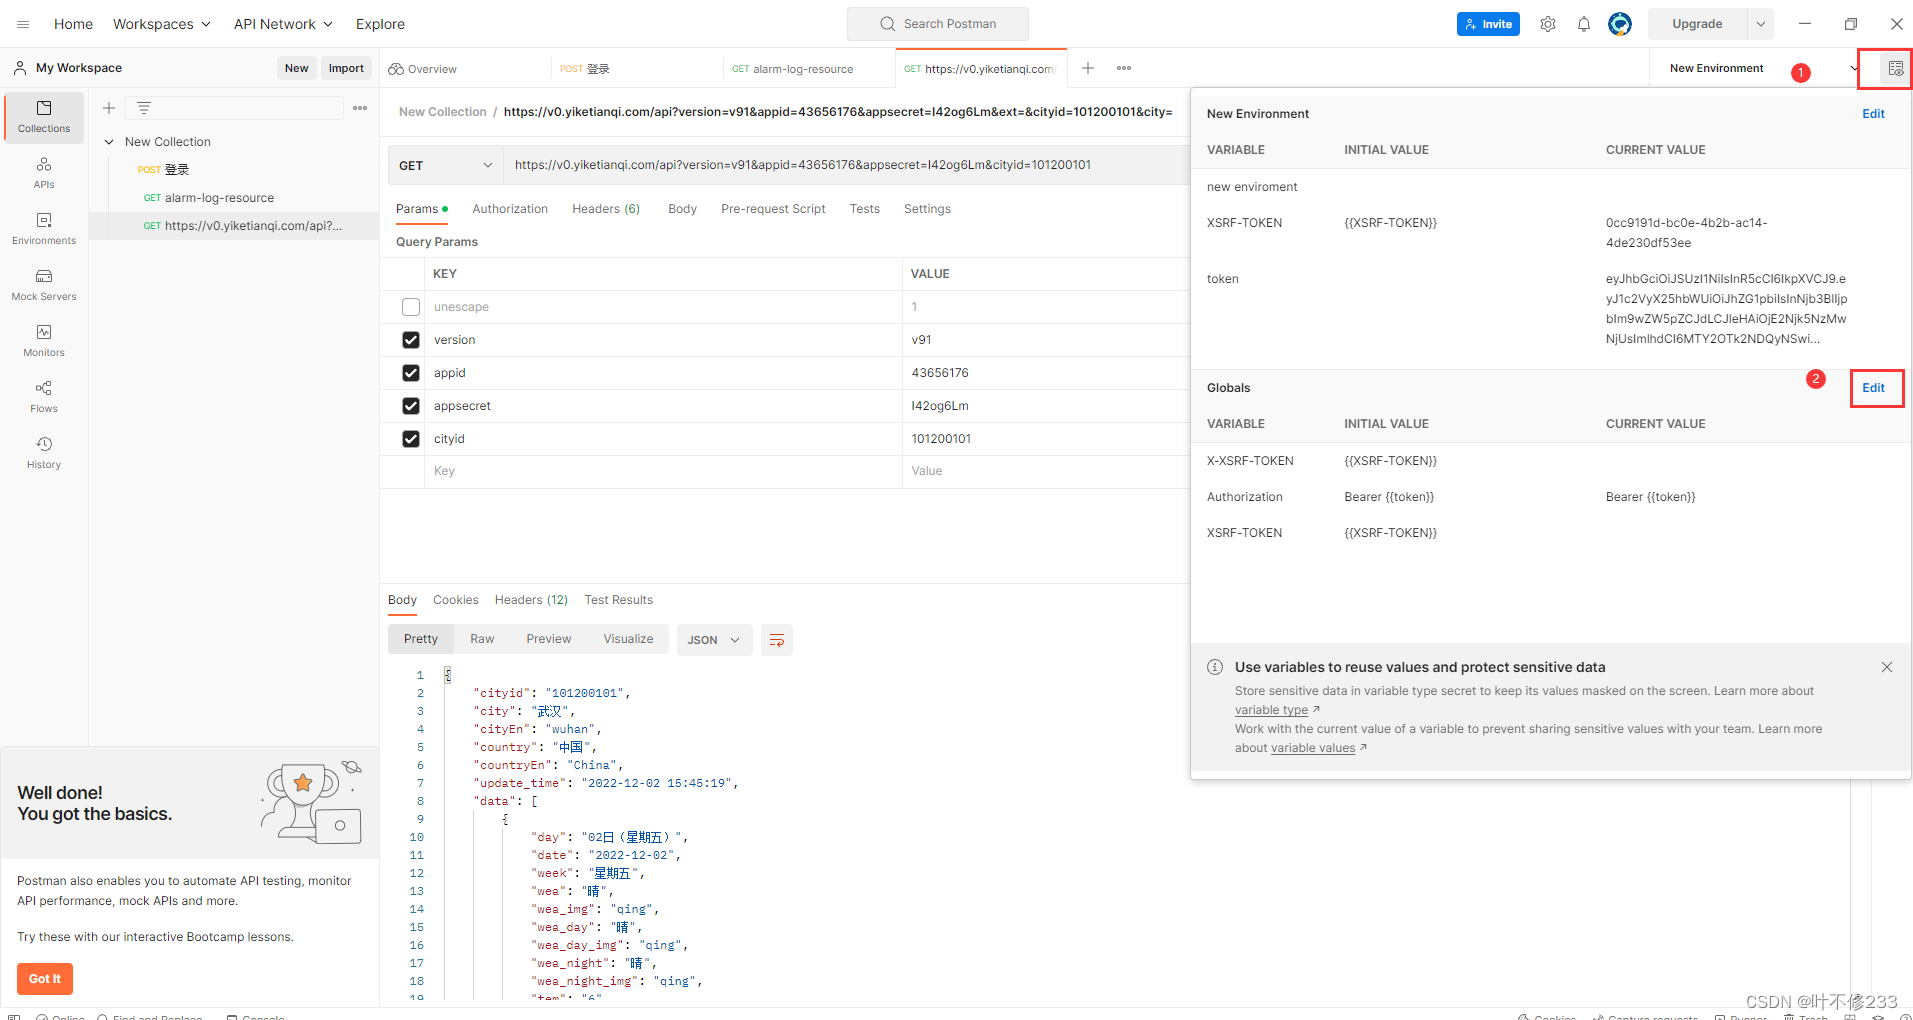Click the Invite button
The image size is (1913, 1020).
pos(1488,24)
